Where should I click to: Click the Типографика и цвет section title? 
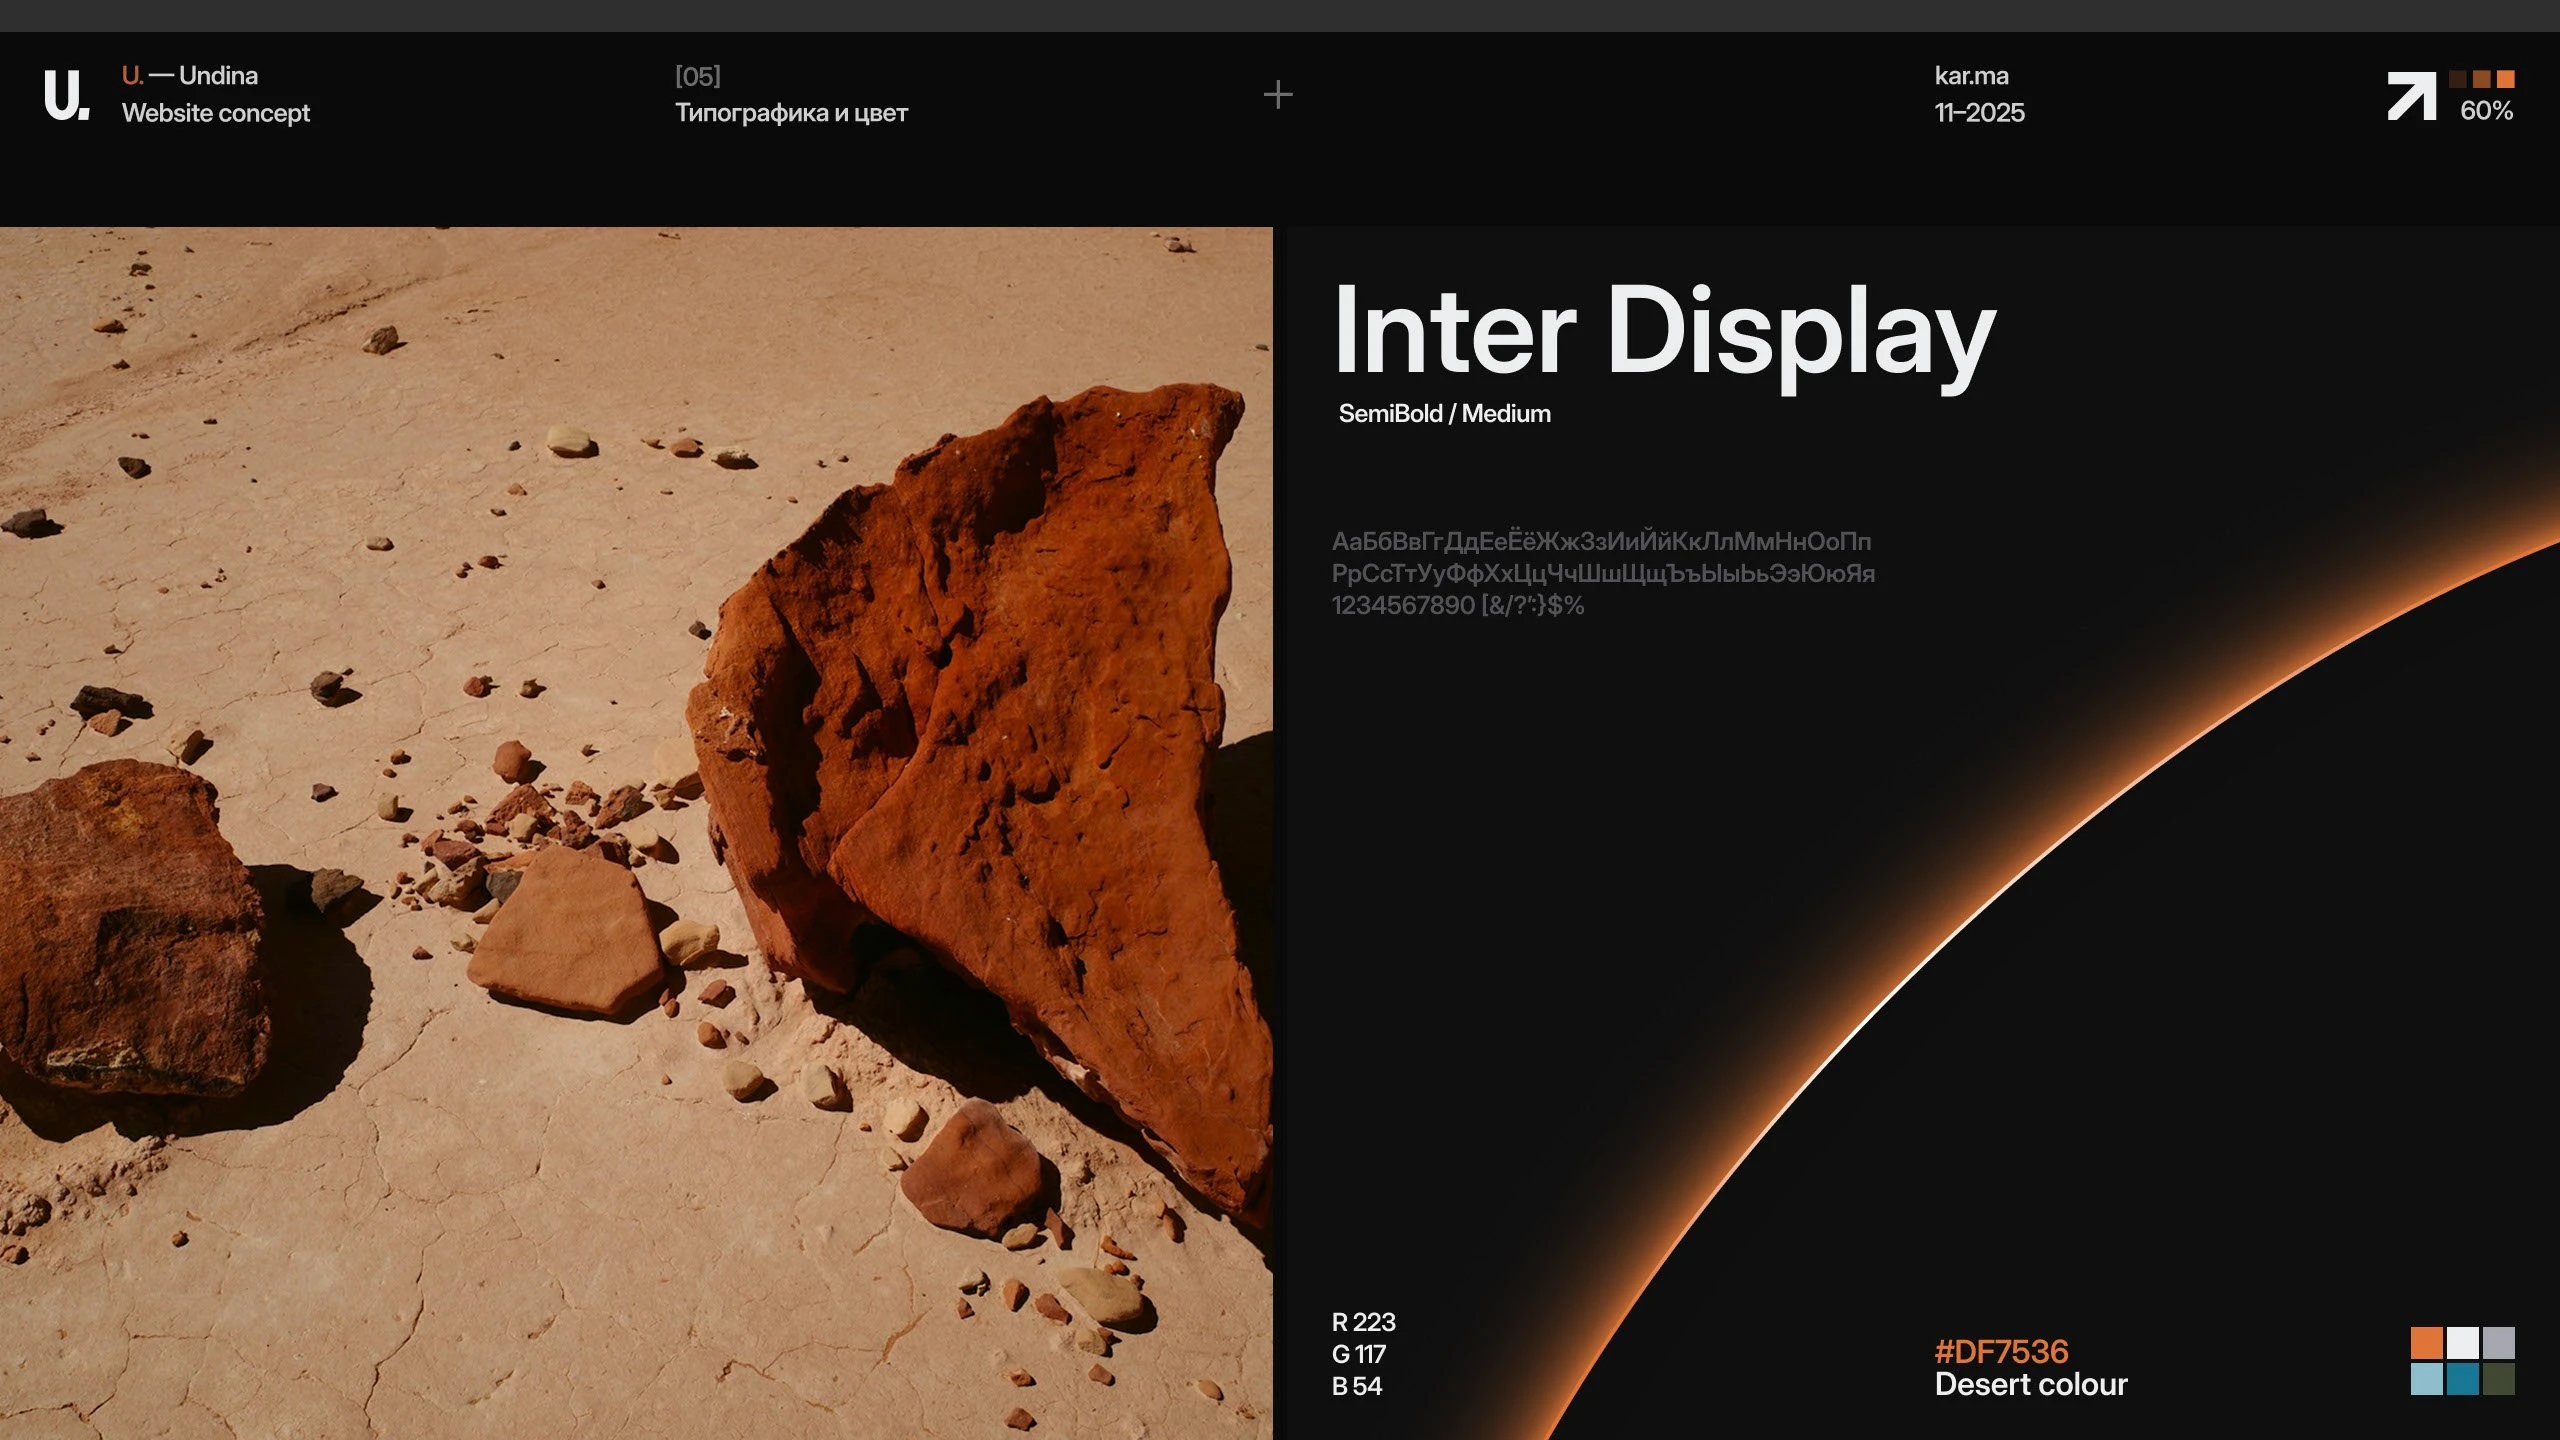tap(791, 113)
